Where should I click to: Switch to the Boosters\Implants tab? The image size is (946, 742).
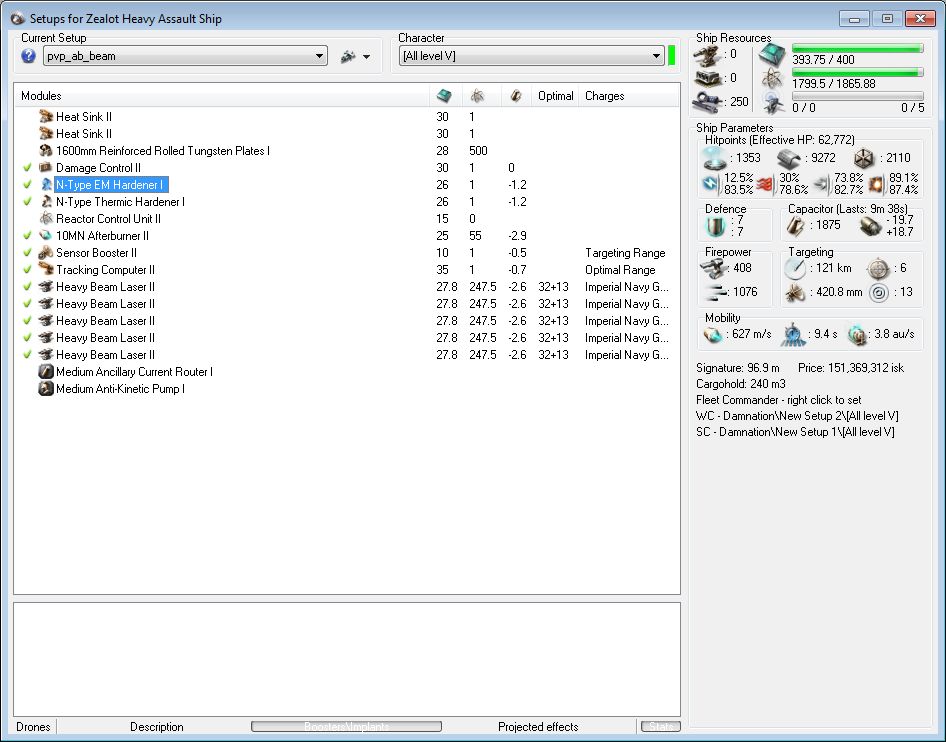coord(346,726)
